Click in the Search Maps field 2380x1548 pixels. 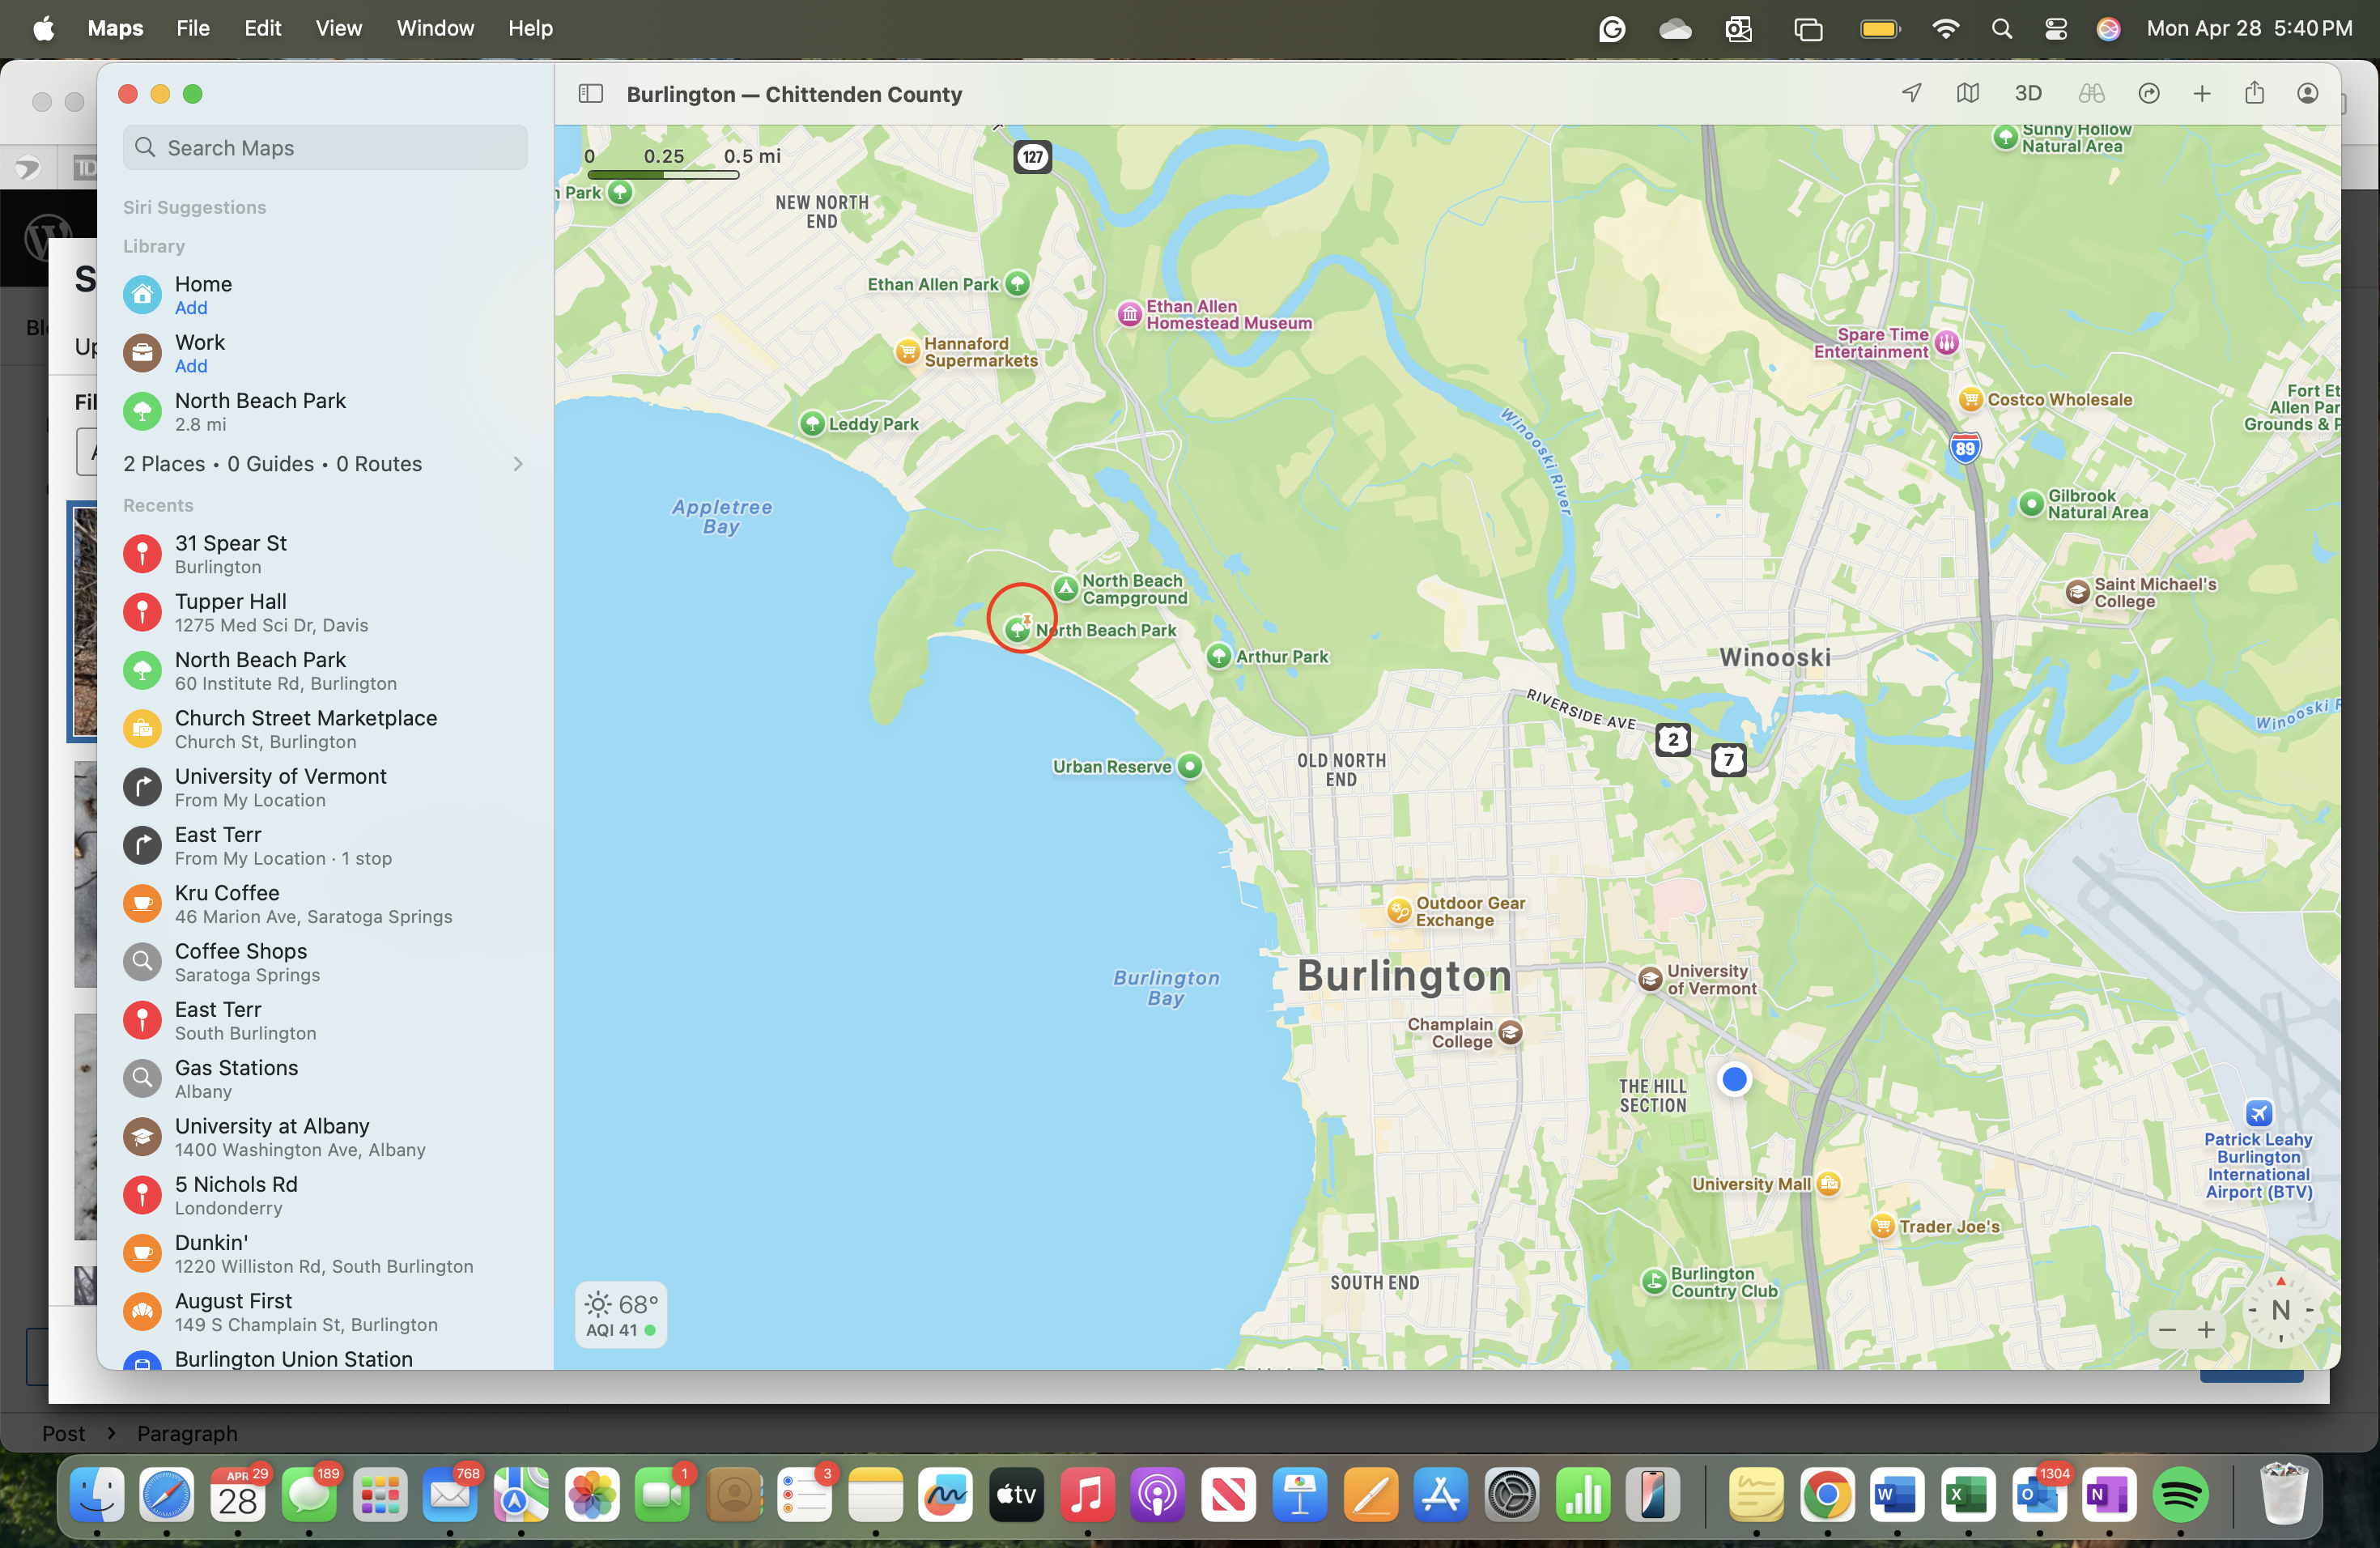[x=325, y=148]
